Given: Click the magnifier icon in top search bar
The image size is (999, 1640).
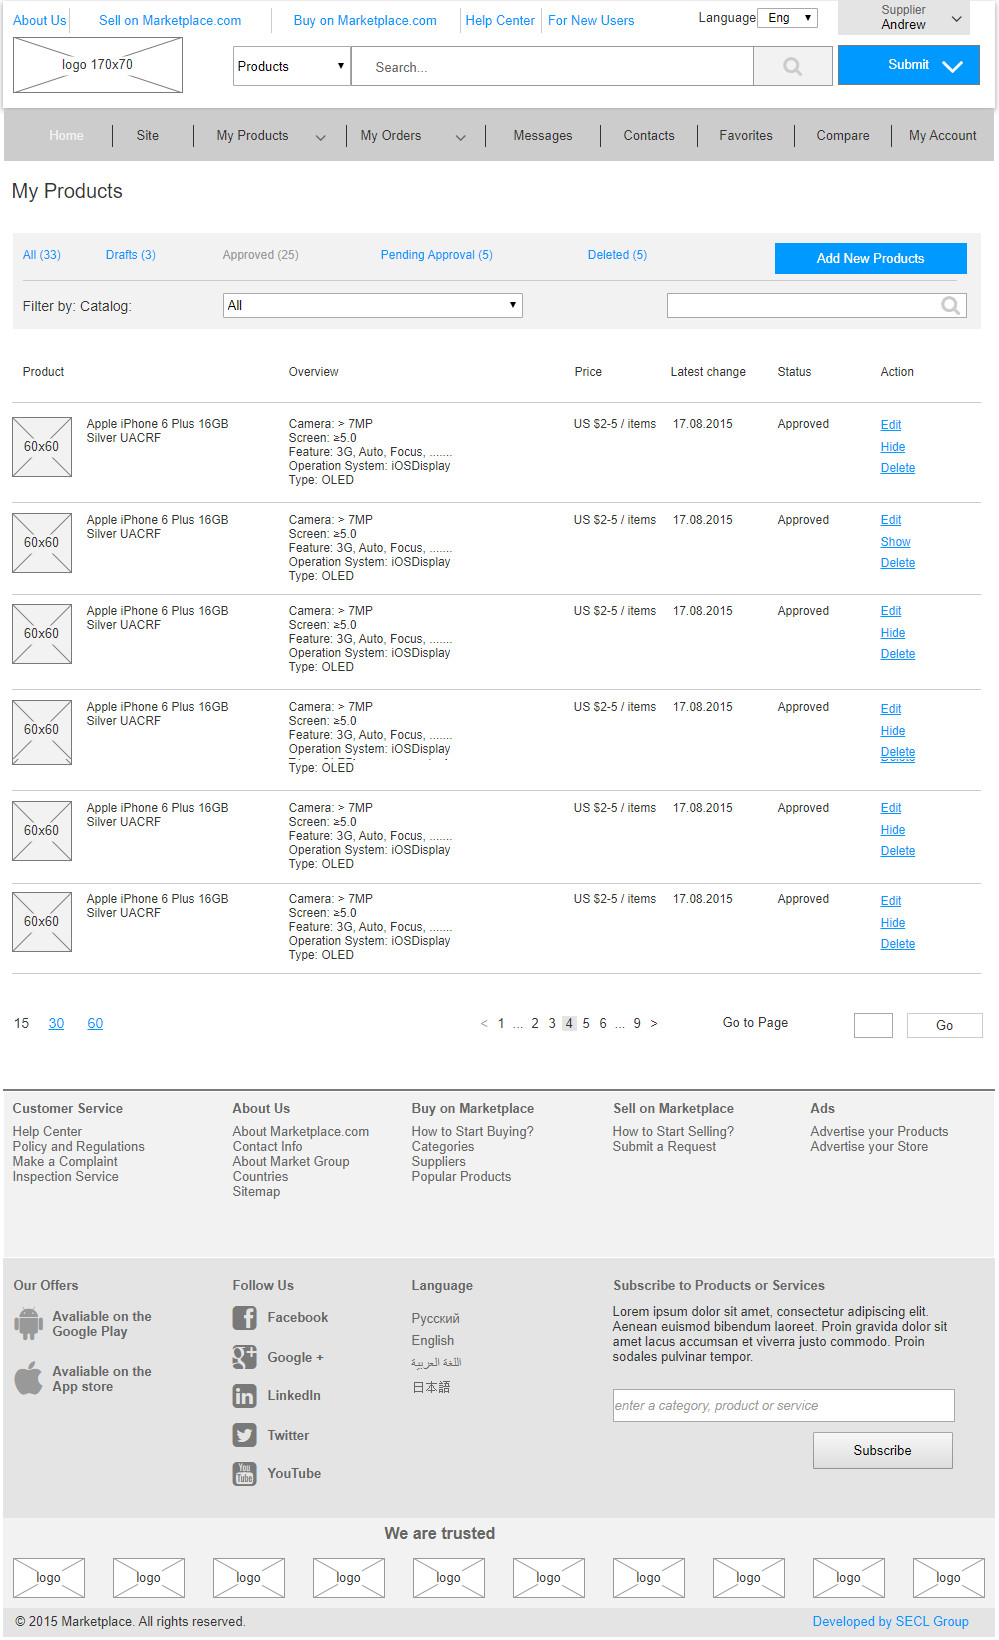Looking at the screenshot, I should pyautogui.click(x=792, y=66).
